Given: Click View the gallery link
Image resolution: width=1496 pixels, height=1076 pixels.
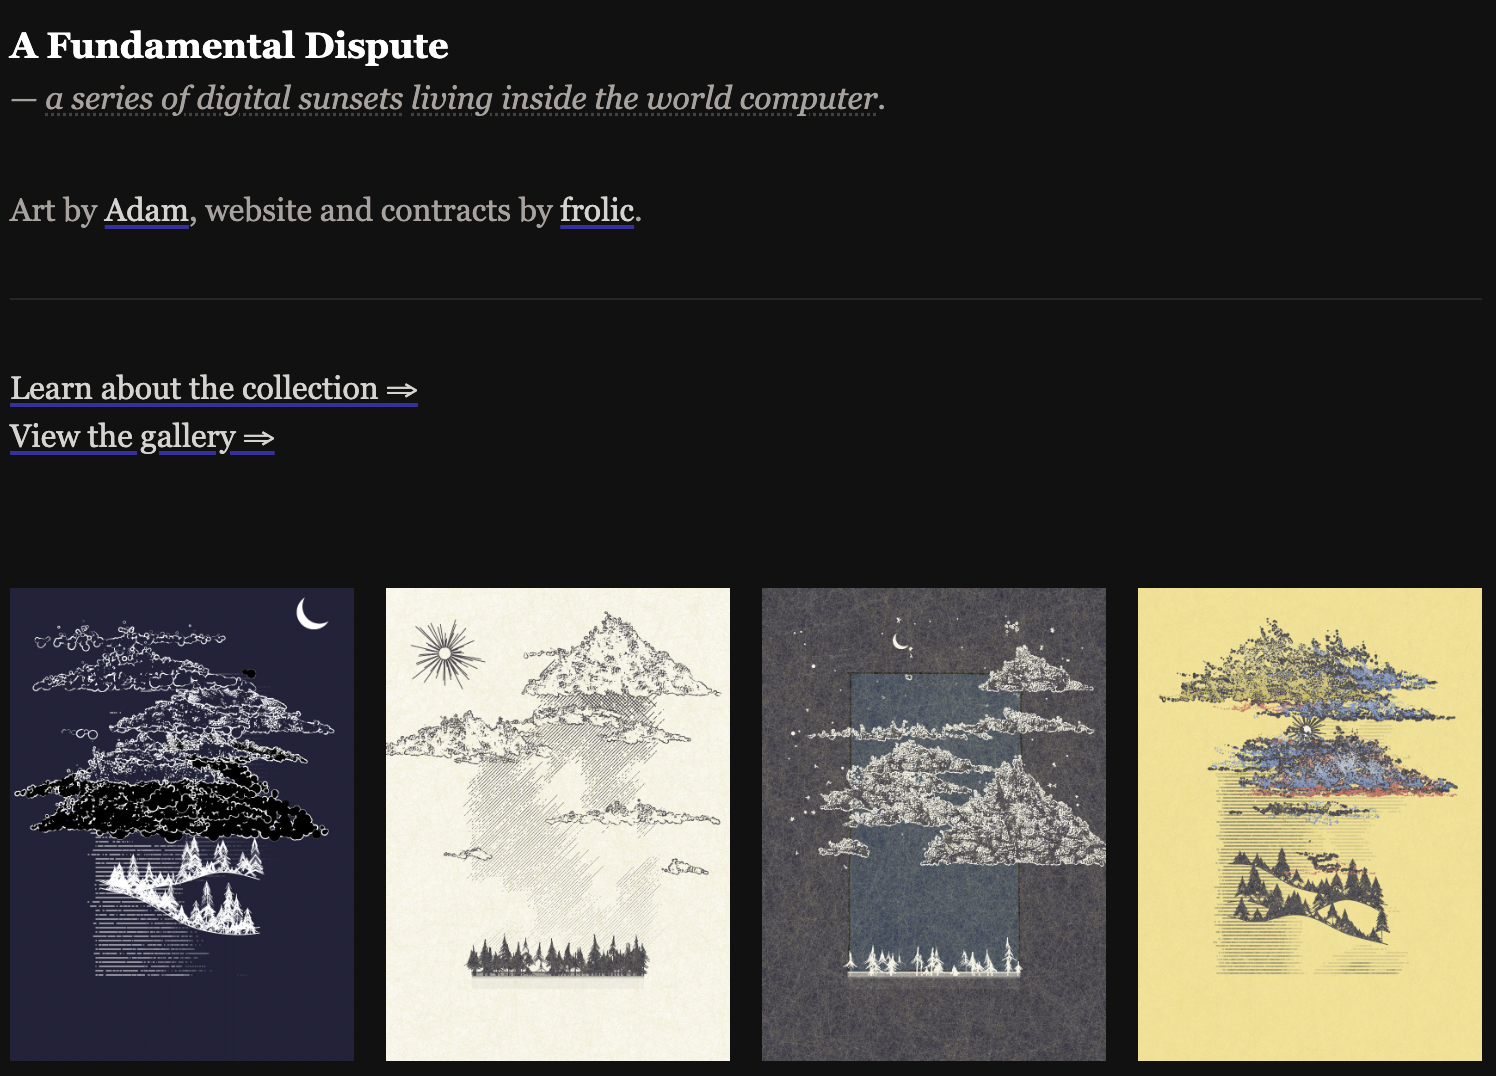Looking at the screenshot, I should click(142, 437).
